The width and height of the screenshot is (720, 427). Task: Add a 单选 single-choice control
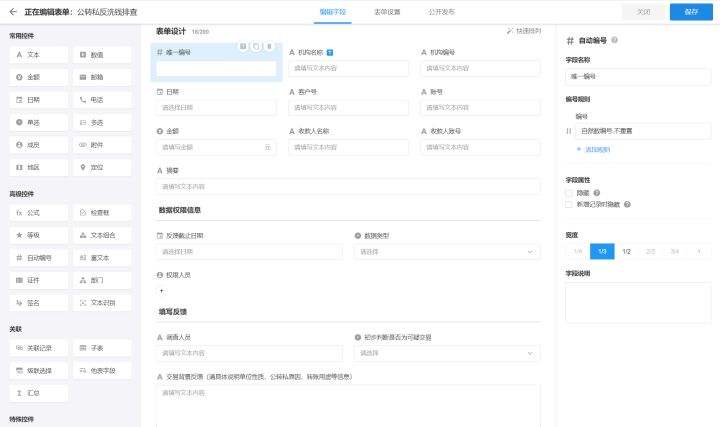(x=39, y=123)
